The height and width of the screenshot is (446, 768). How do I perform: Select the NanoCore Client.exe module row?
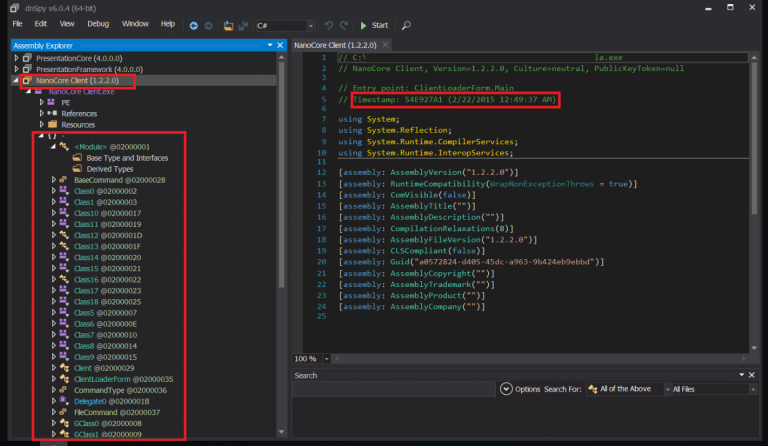tap(81, 92)
